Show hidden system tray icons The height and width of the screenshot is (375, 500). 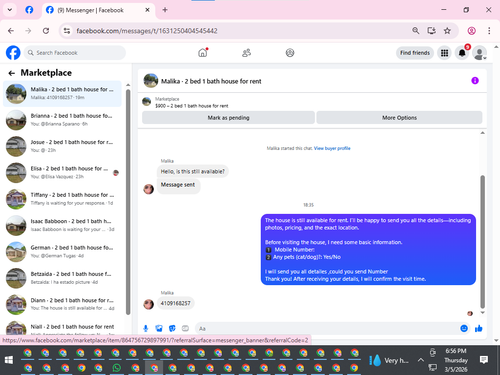[421, 360]
